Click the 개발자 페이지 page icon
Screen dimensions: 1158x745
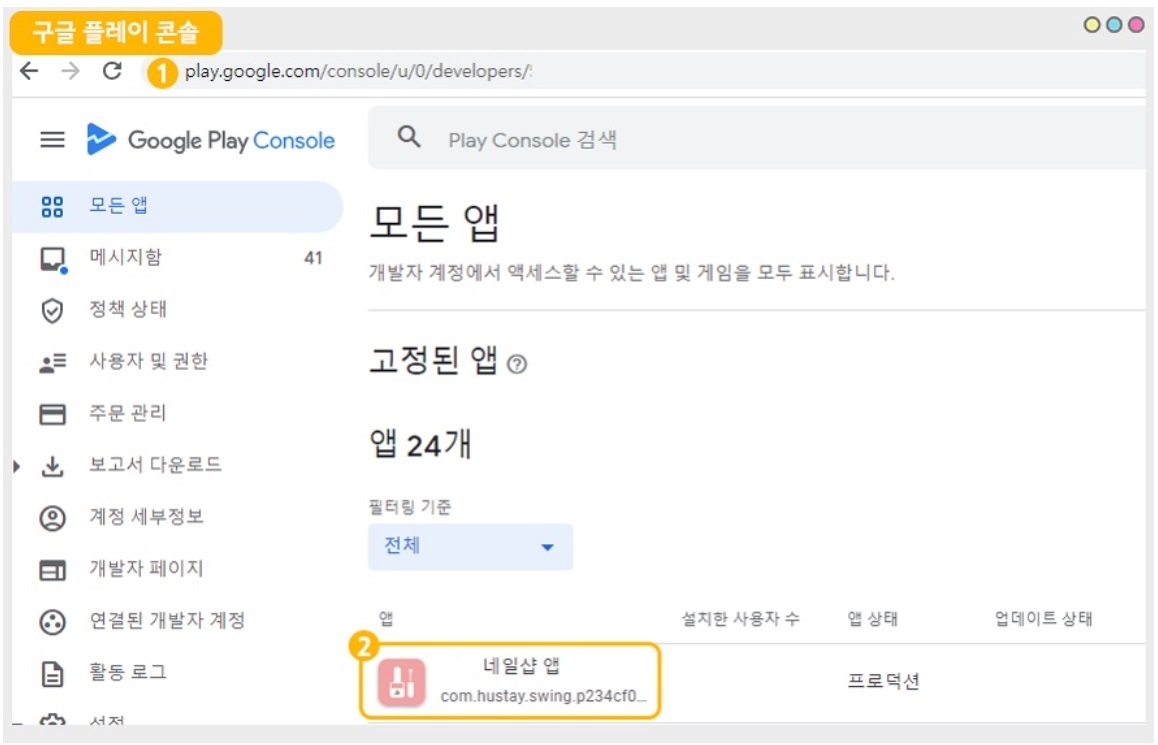[x=52, y=570]
